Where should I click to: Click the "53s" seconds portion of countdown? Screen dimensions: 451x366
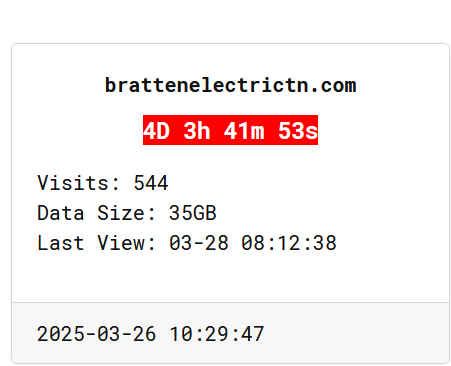point(298,131)
